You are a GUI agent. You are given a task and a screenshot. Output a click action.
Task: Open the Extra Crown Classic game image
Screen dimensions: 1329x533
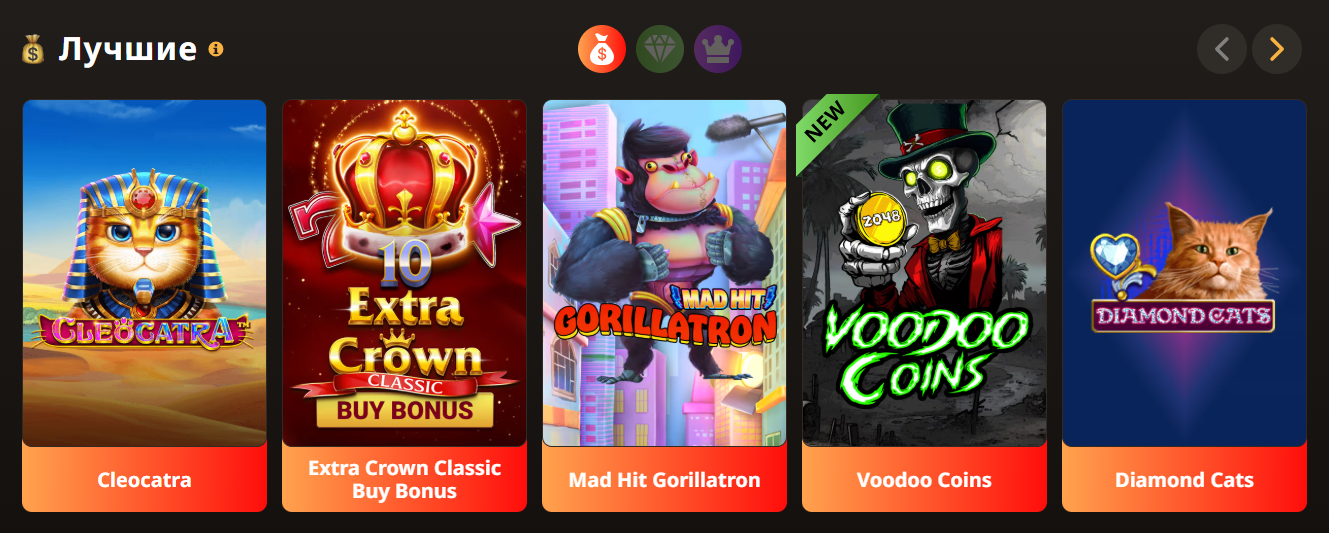click(405, 273)
